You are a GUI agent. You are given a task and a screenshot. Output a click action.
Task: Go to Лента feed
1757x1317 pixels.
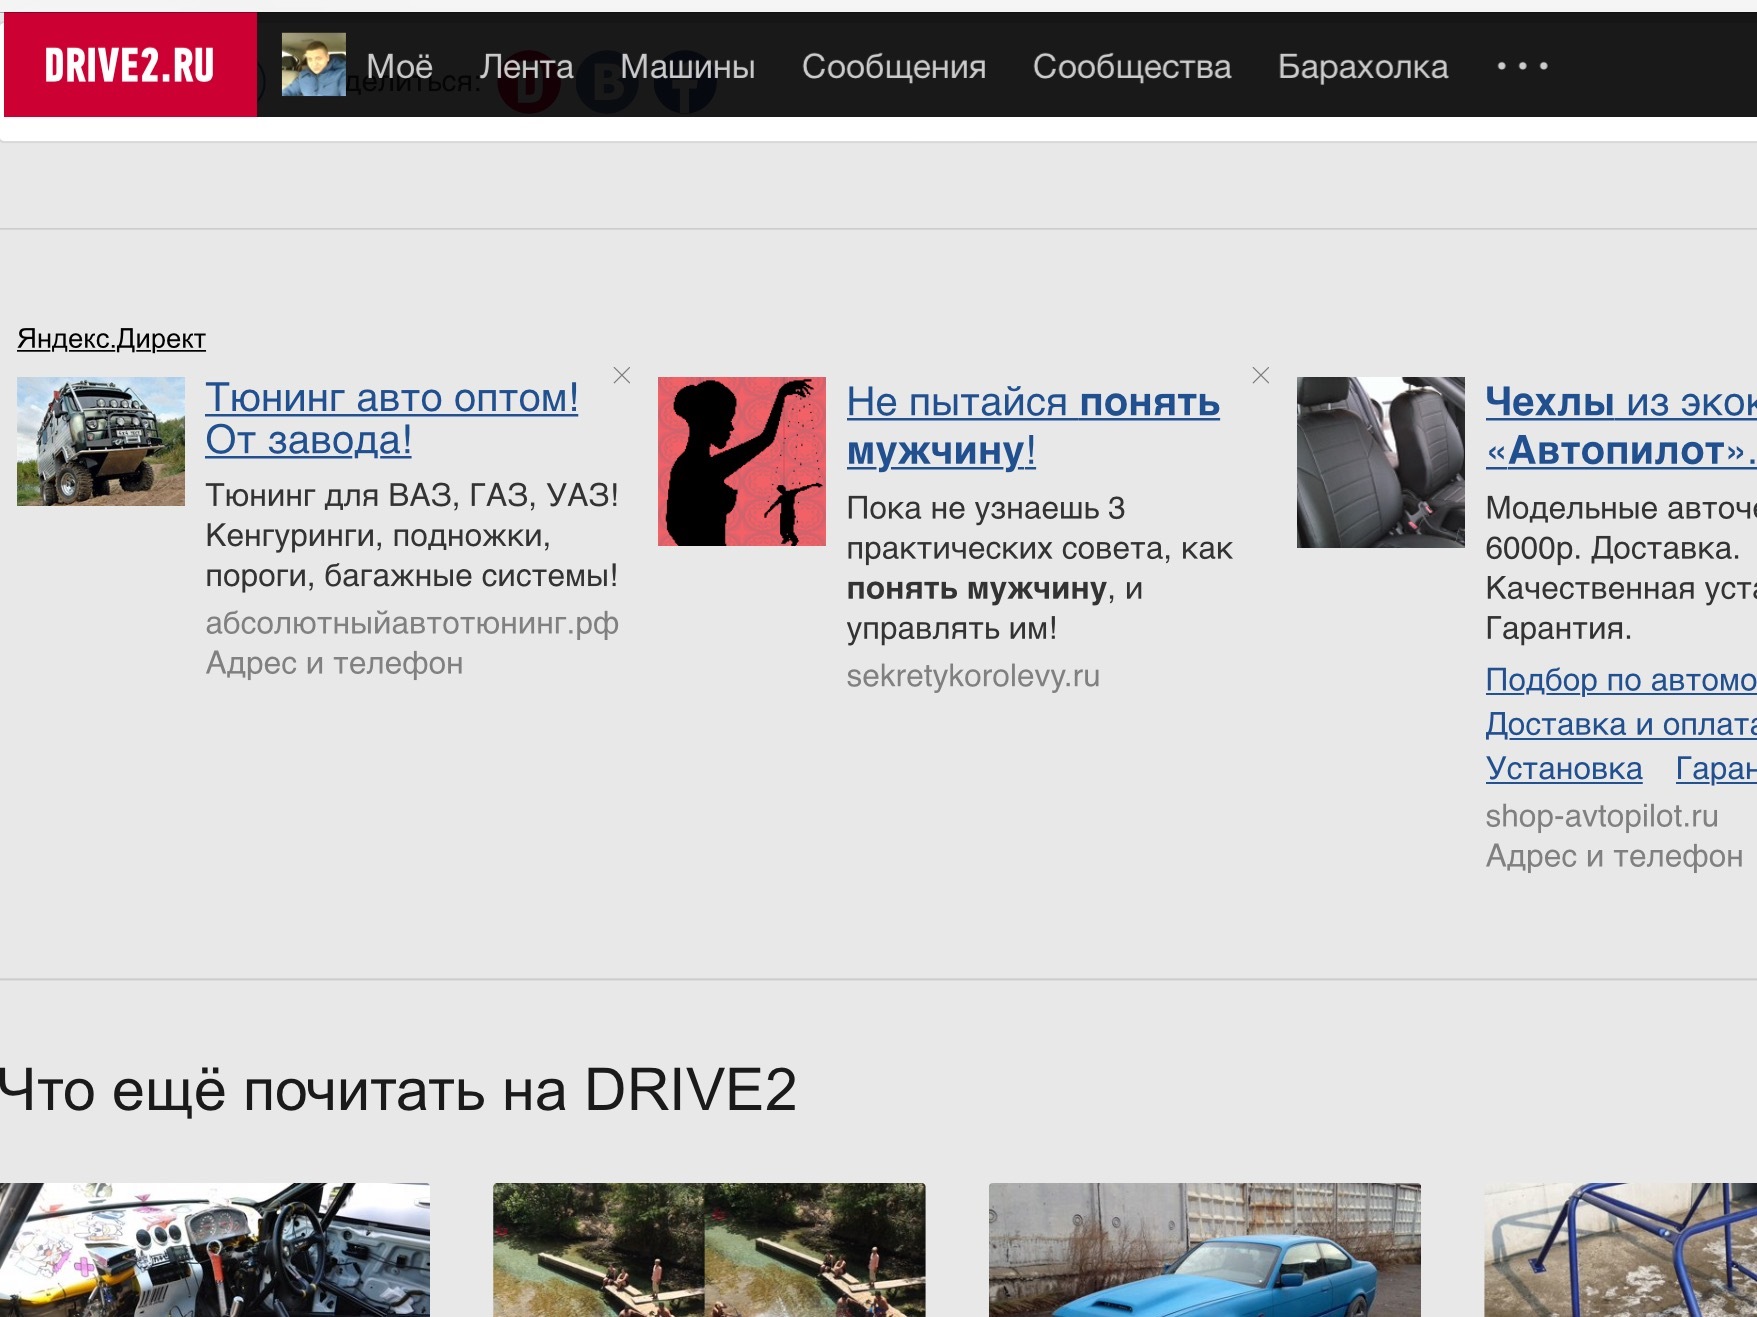pos(526,66)
